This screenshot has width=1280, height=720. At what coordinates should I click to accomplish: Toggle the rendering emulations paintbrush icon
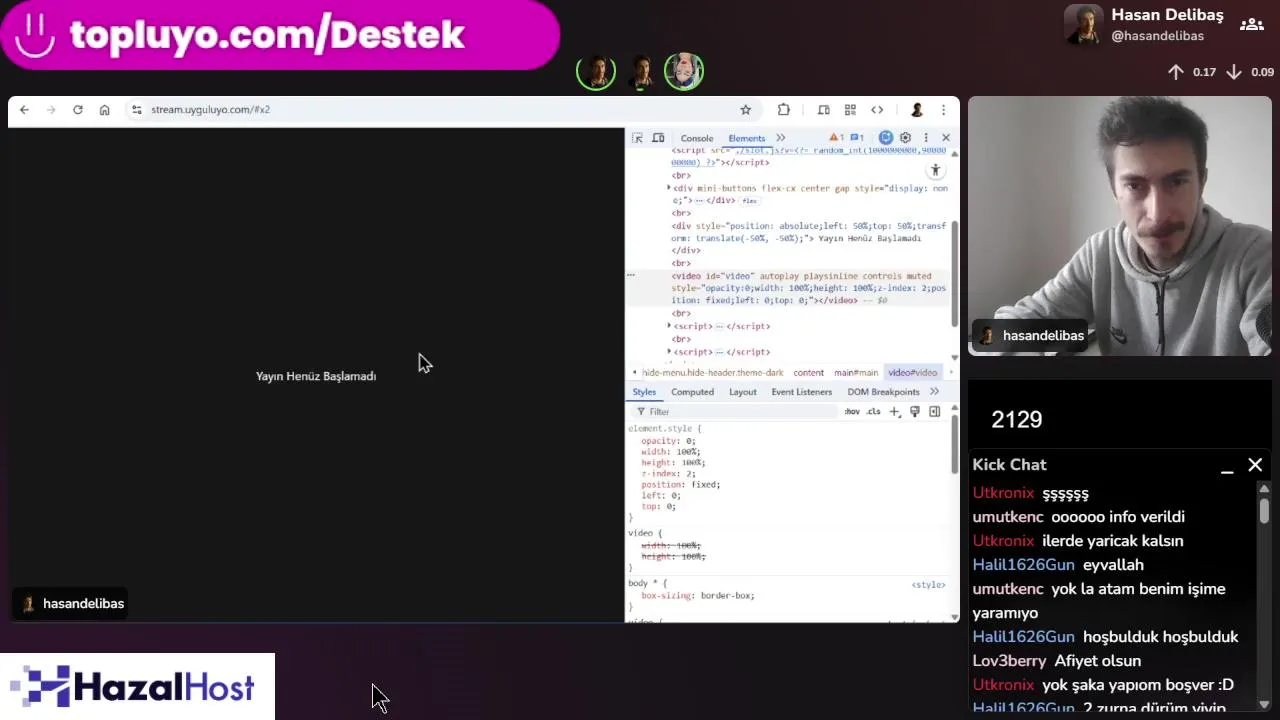click(x=915, y=412)
